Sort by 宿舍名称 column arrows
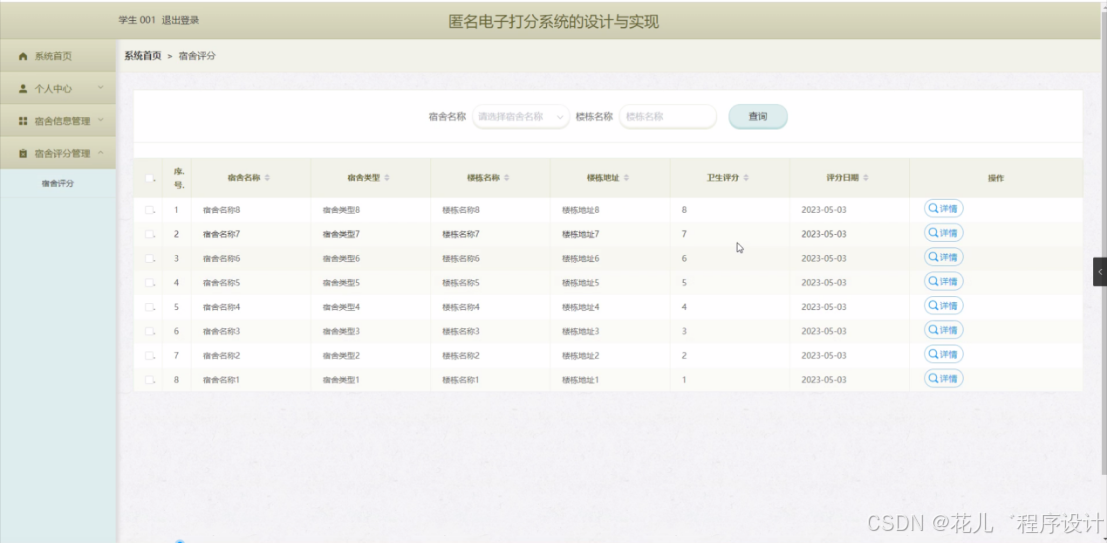The height and width of the screenshot is (543, 1108). tap(267, 177)
